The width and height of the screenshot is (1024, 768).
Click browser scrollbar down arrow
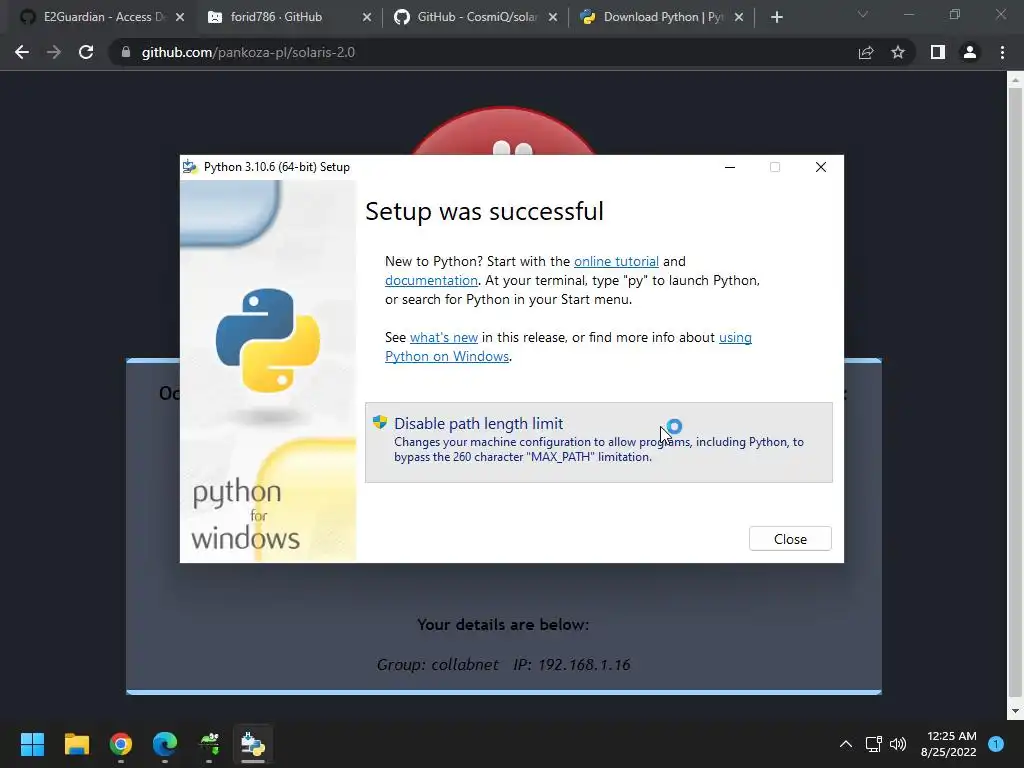(1015, 711)
